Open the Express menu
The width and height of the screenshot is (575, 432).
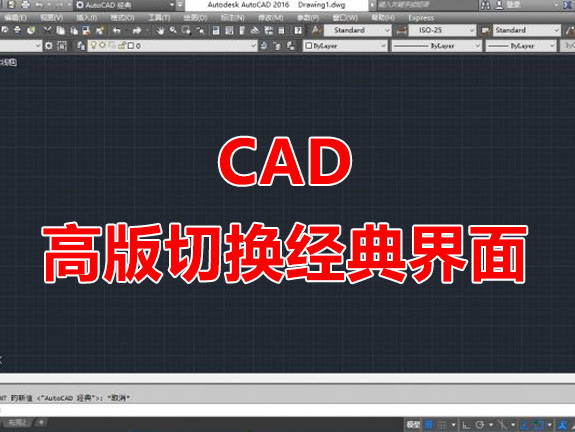pos(421,18)
